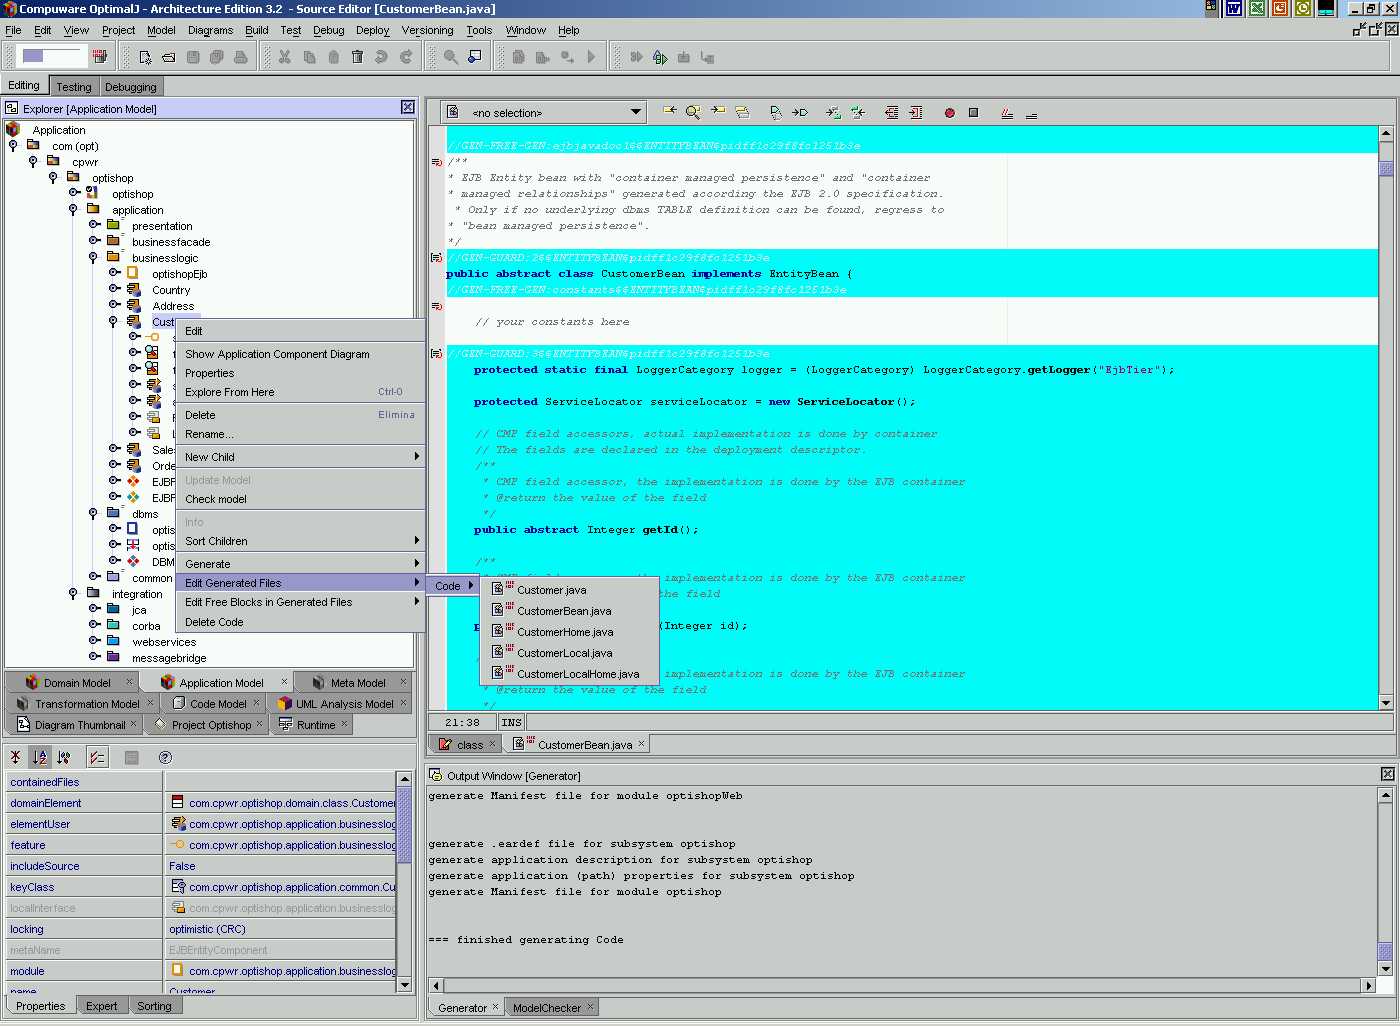
Task: Collapse the integration folder node
Action: click(73, 594)
